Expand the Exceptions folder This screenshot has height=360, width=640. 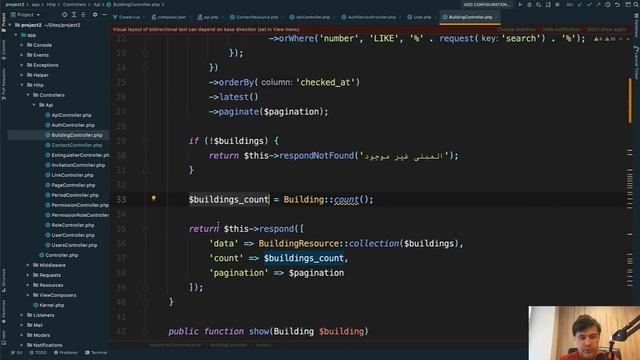[x=22, y=65]
